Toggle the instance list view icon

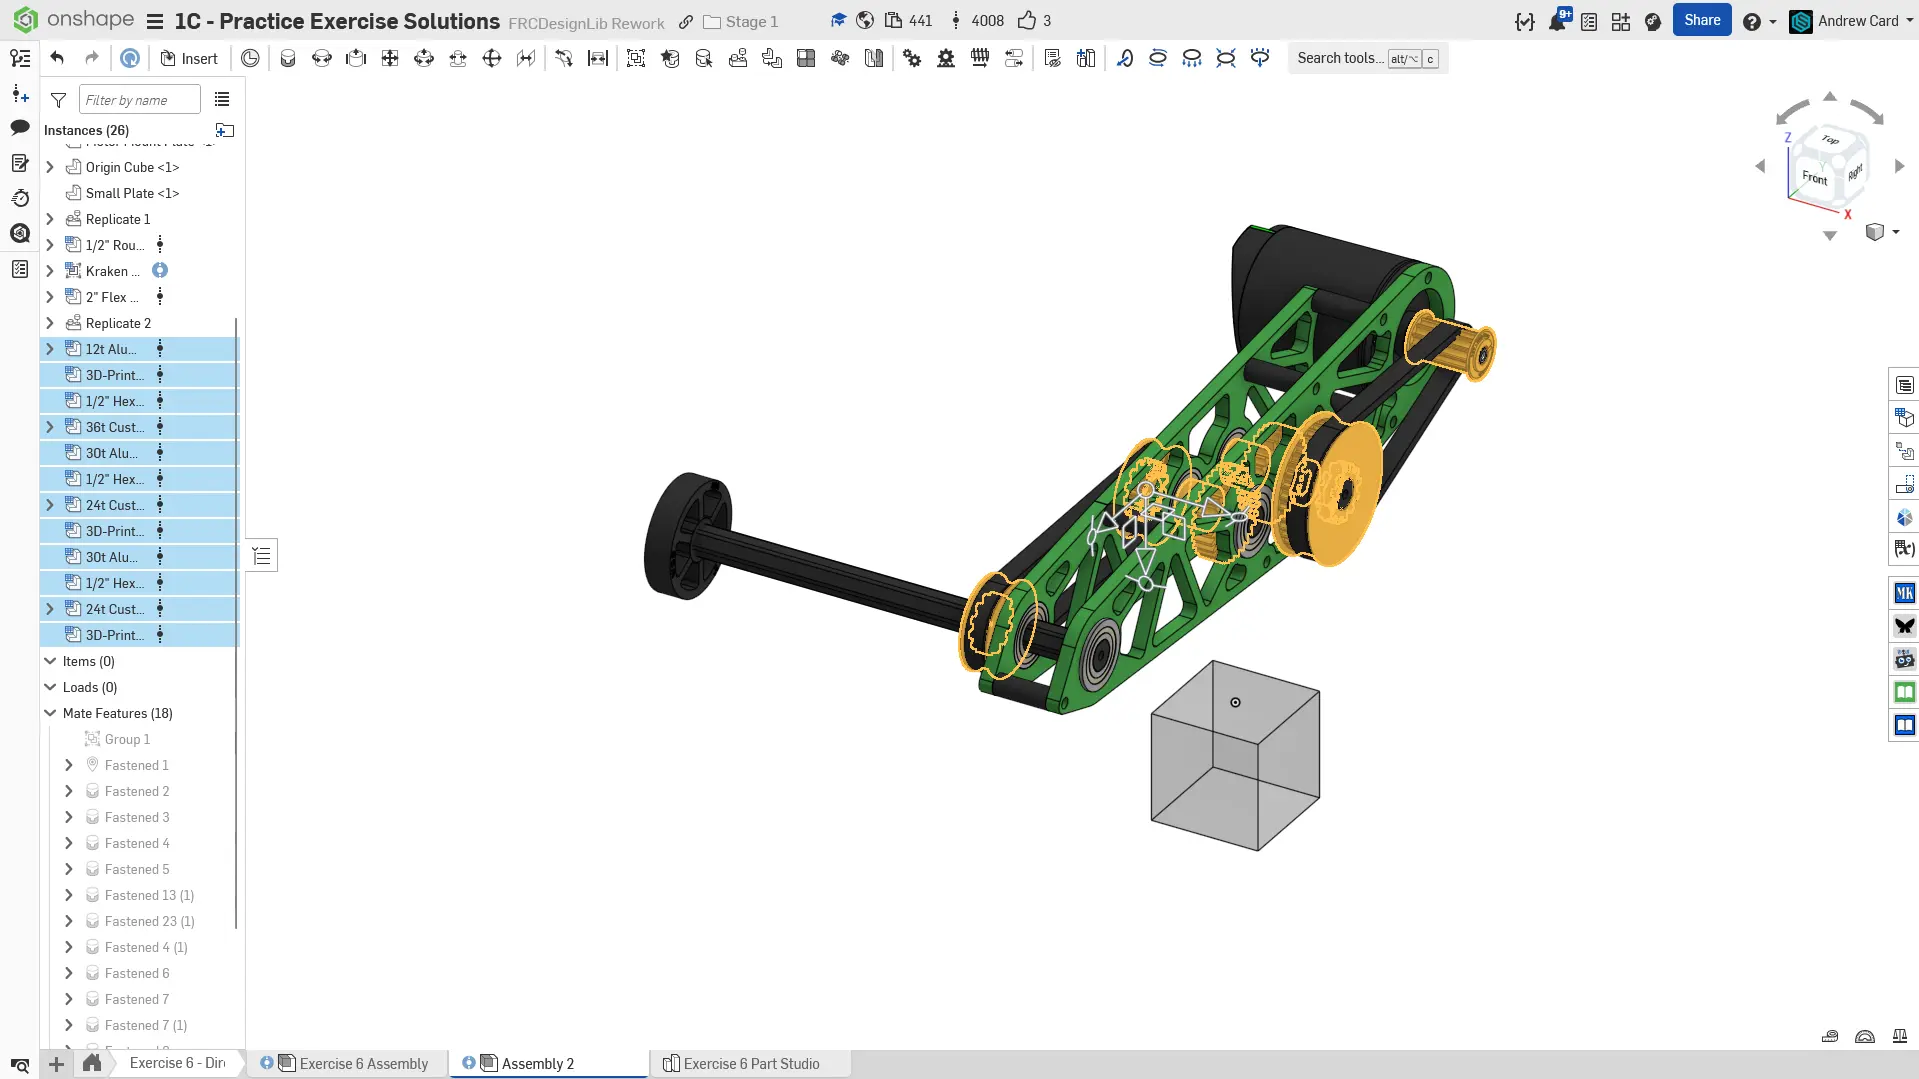click(222, 100)
